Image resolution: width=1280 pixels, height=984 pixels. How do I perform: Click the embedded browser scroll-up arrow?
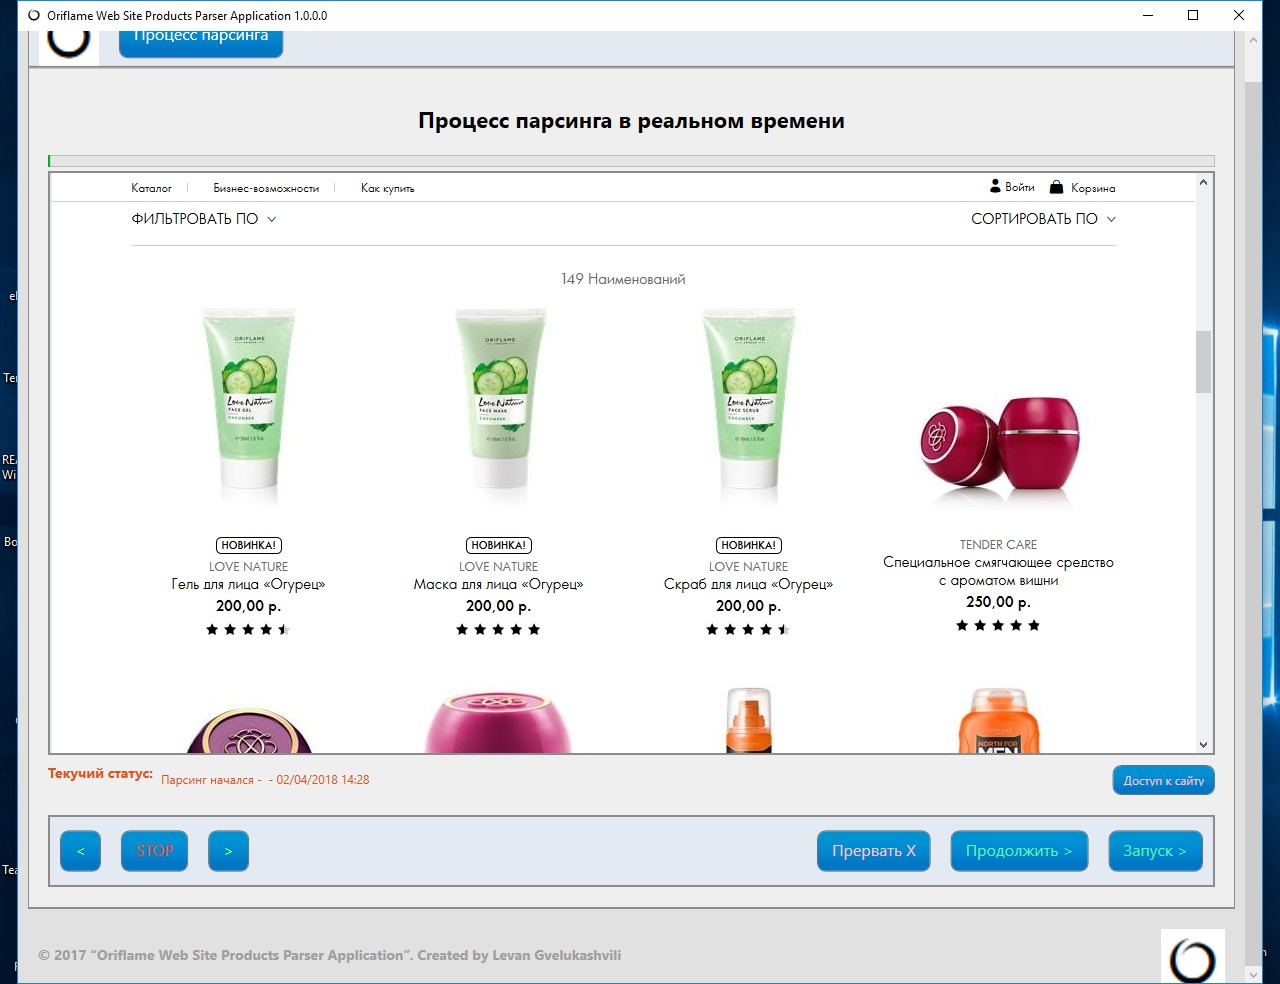click(x=1204, y=182)
